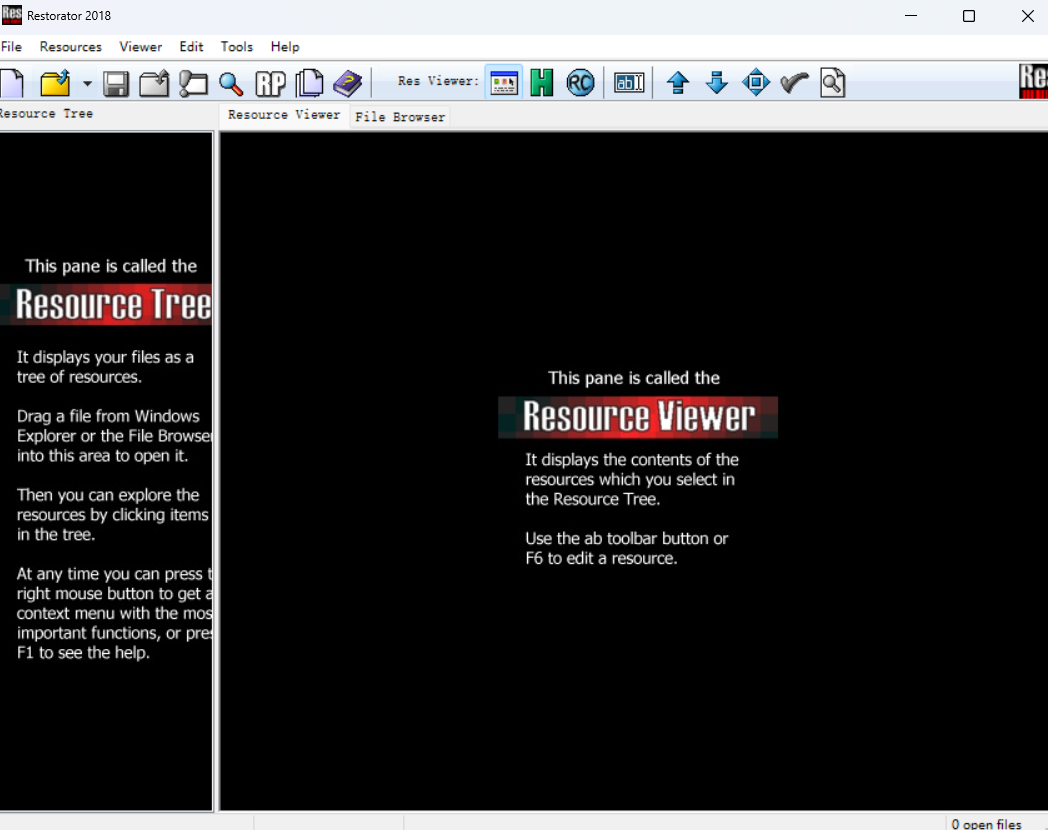
Task: Click the gray checkmark commit icon
Action: [795, 83]
